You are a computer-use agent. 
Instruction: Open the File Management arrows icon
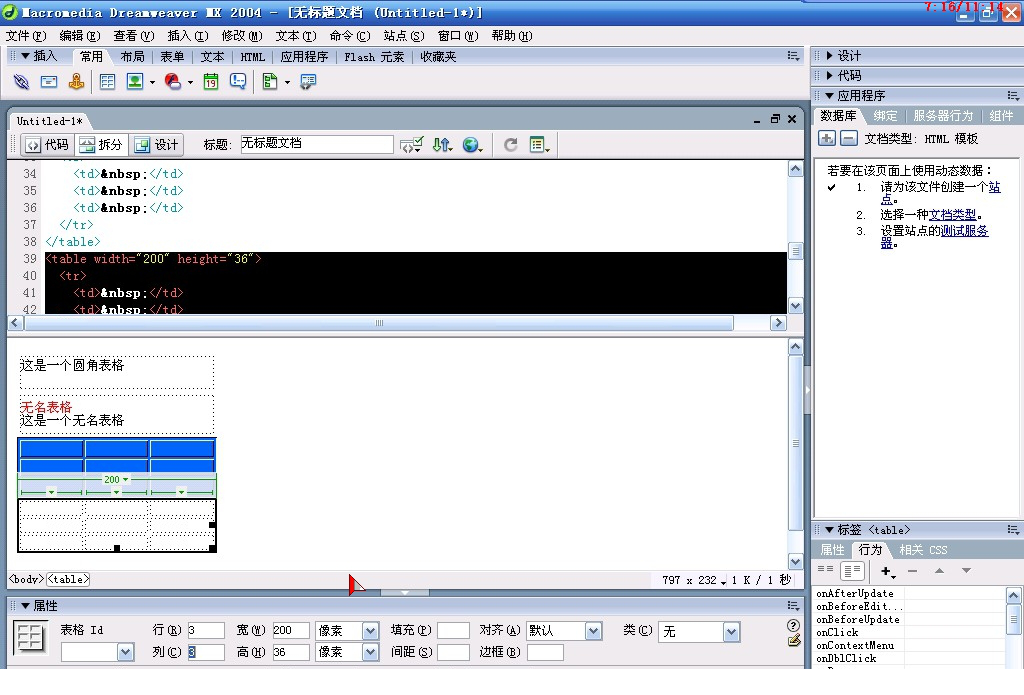[x=442, y=145]
